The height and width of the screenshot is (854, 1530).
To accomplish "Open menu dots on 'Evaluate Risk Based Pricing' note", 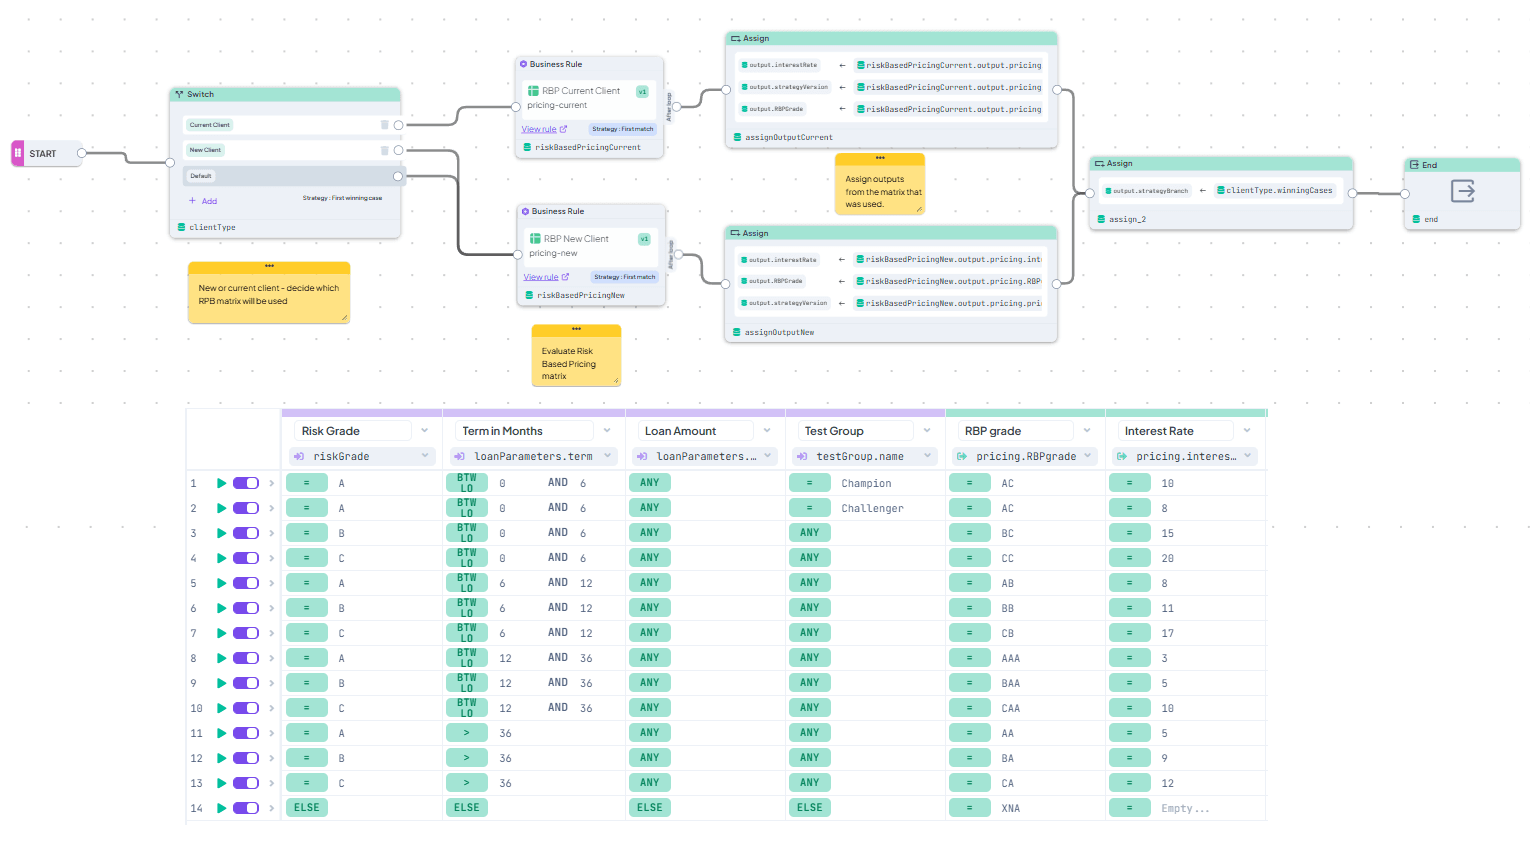I will [576, 329].
